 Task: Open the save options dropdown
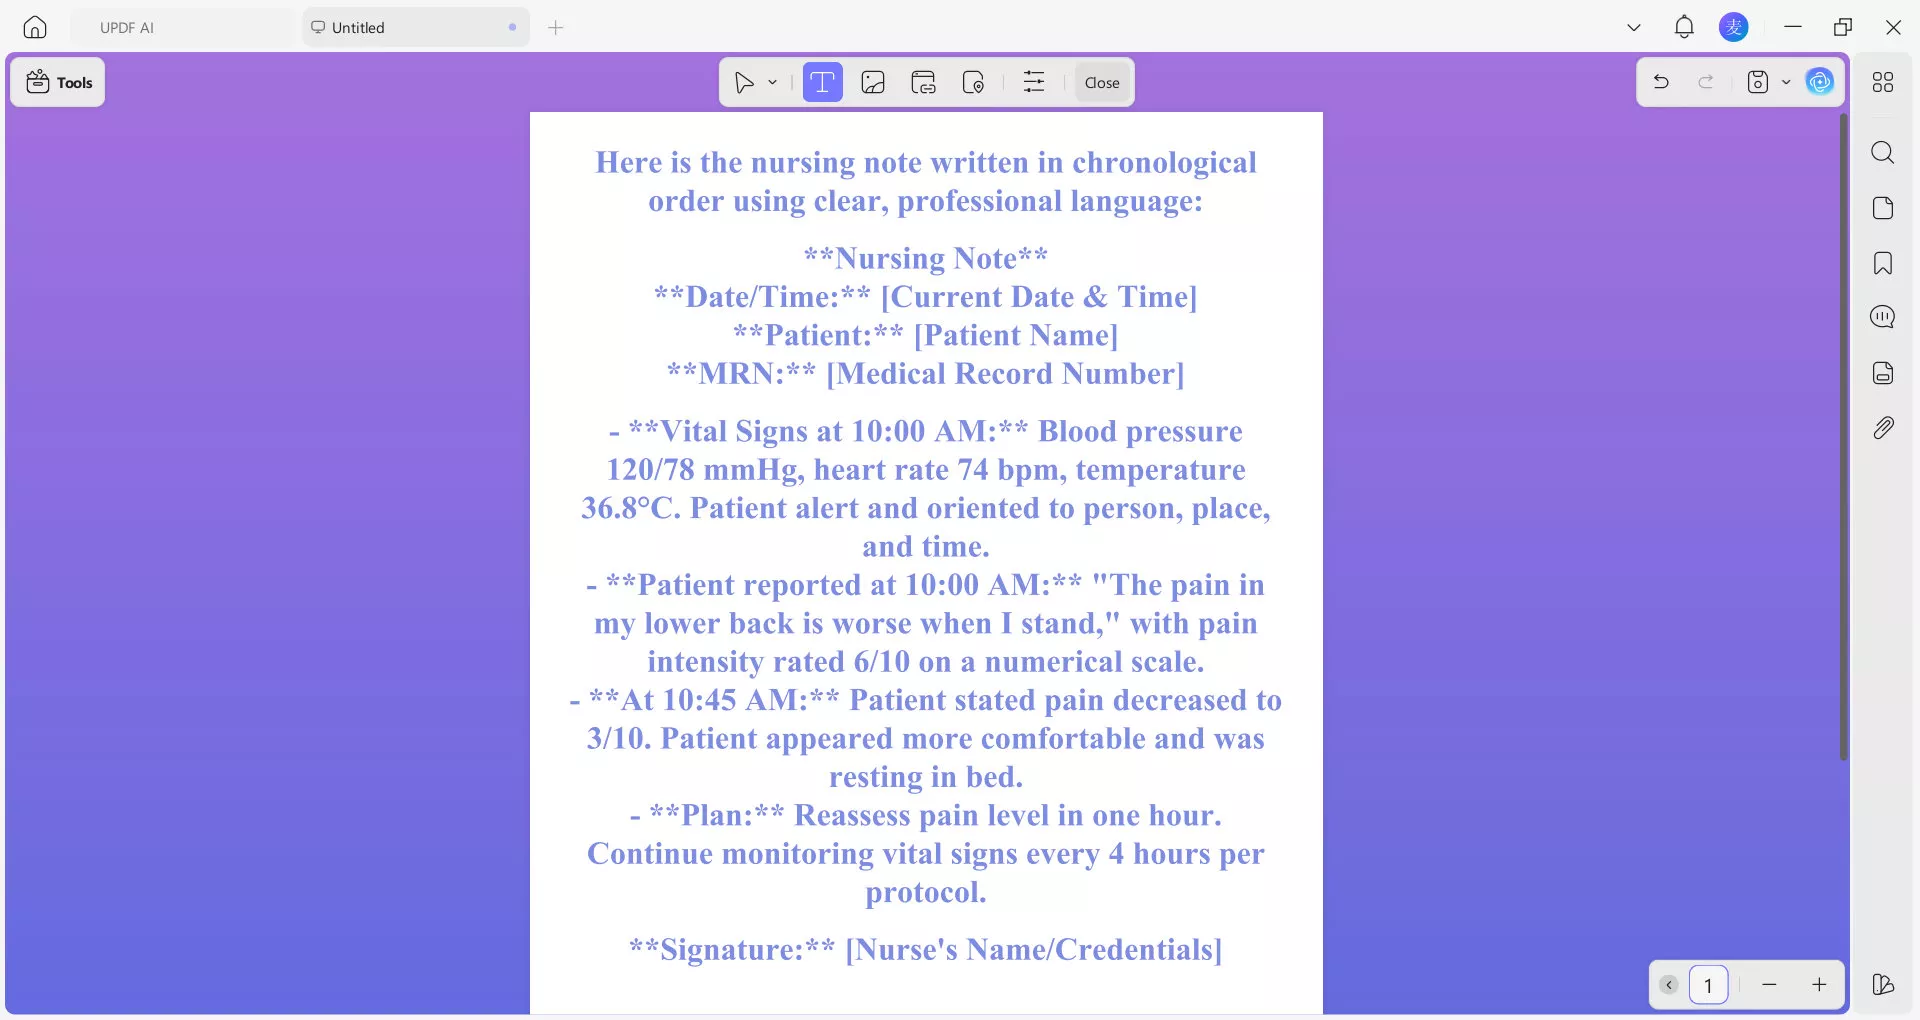[1788, 82]
